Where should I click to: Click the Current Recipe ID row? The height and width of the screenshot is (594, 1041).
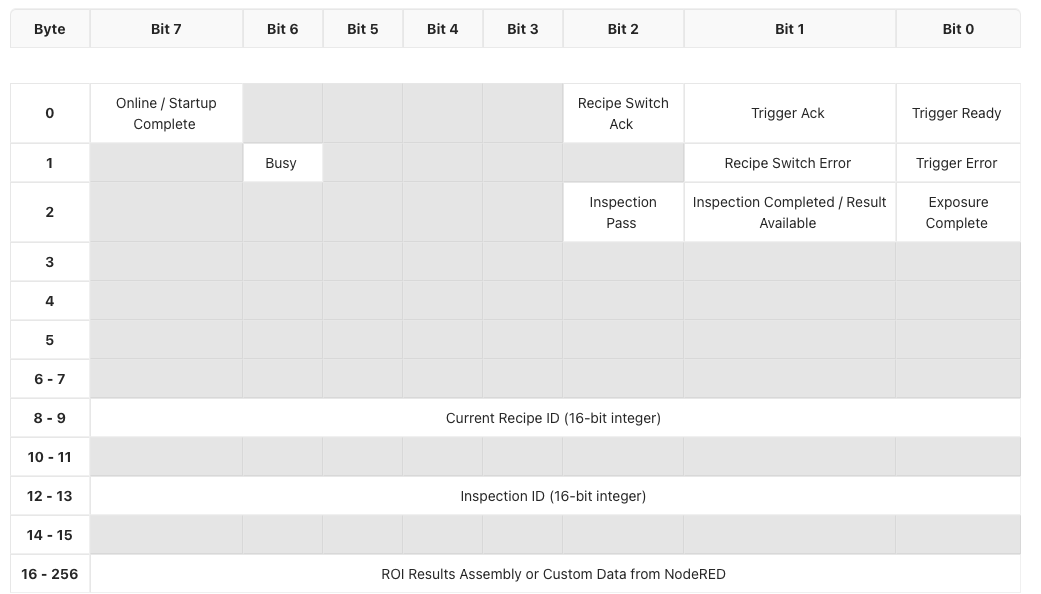(x=553, y=418)
